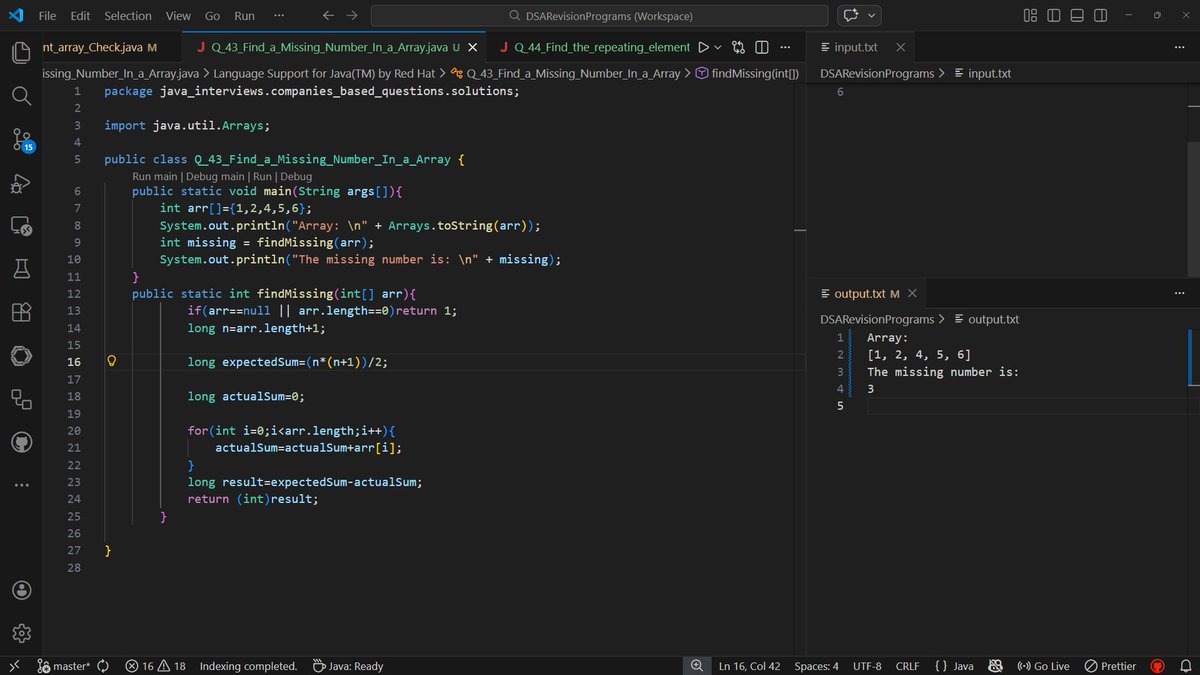Image resolution: width=1200 pixels, height=675 pixels.
Task: Close the Q_43 Java editor tab
Action: [472, 47]
